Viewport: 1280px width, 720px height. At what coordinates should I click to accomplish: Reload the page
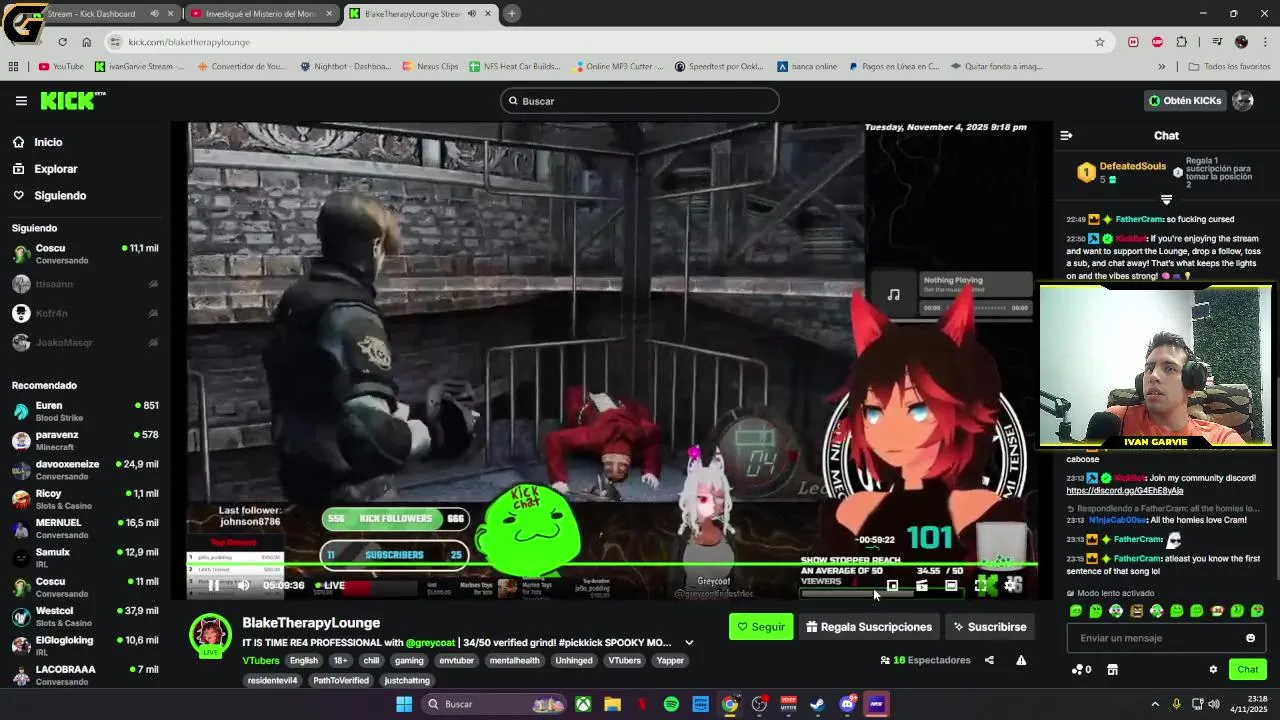pyautogui.click(x=62, y=42)
